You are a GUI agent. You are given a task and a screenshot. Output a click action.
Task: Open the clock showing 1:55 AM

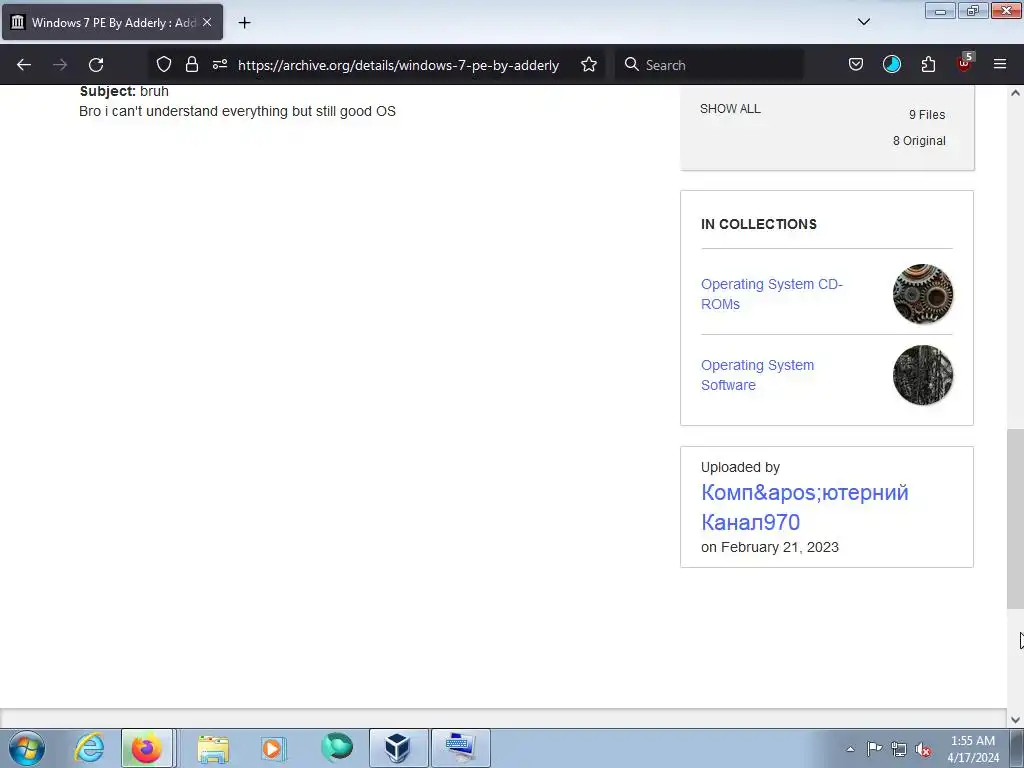tap(973, 749)
